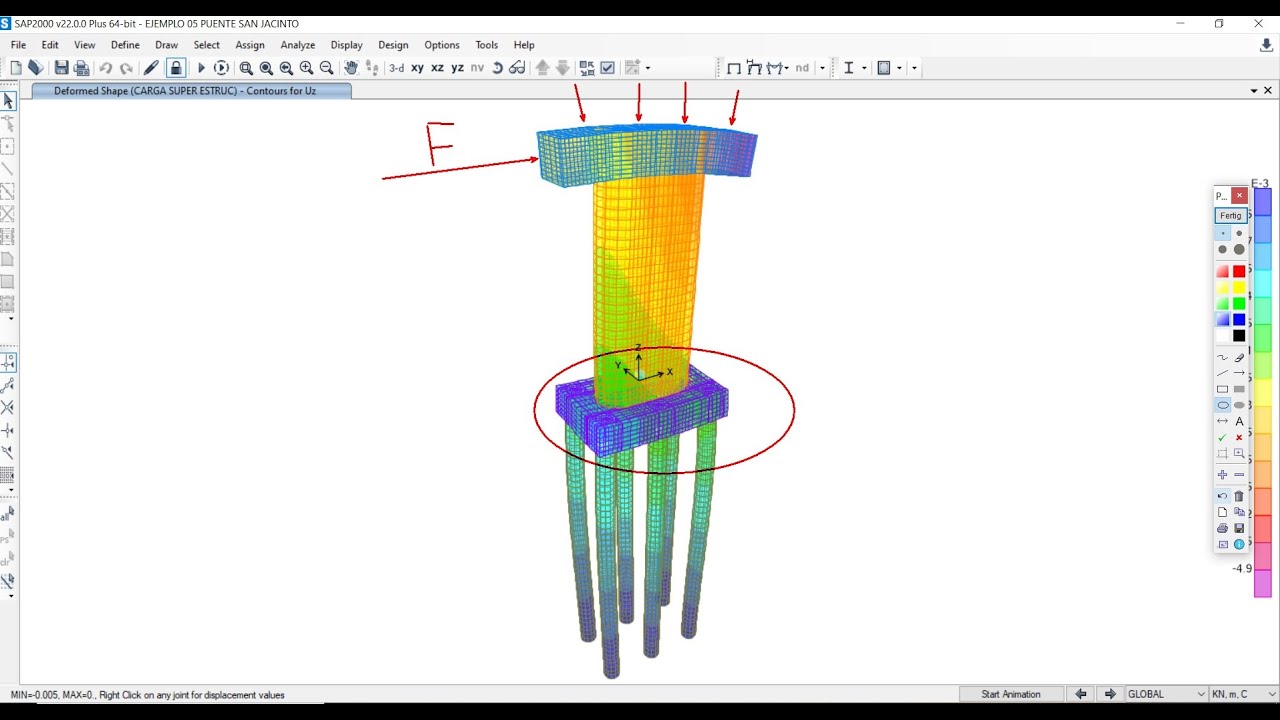Image resolution: width=1280 pixels, height=720 pixels.
Task: Expand the I-section frame dropdown arrow
Action: pos(864,68)
